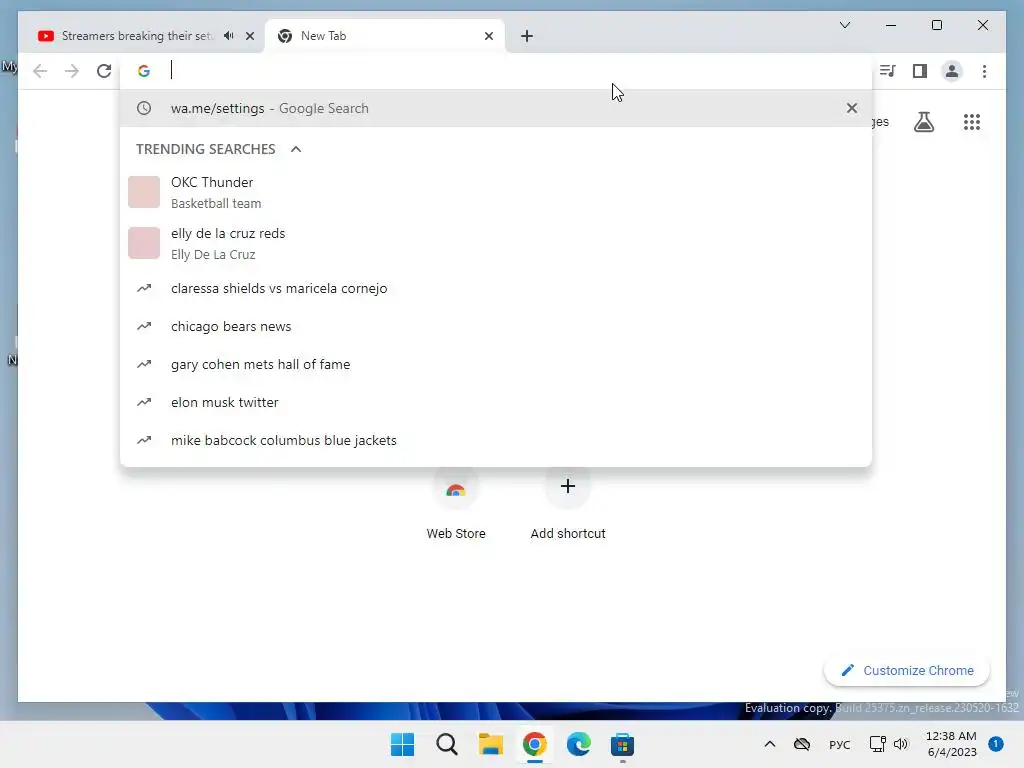The width and height of the screenshot is (1024, 768).
Task: Switch the РУС input language indicator
Action: (x=840, y=744)
